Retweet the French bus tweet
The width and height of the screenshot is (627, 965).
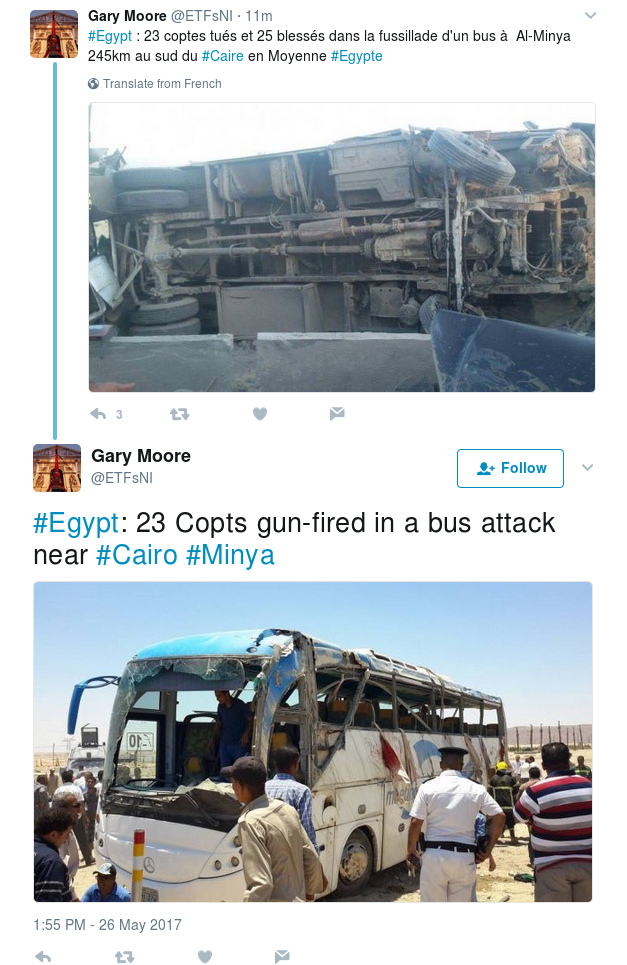coord(179,414)
